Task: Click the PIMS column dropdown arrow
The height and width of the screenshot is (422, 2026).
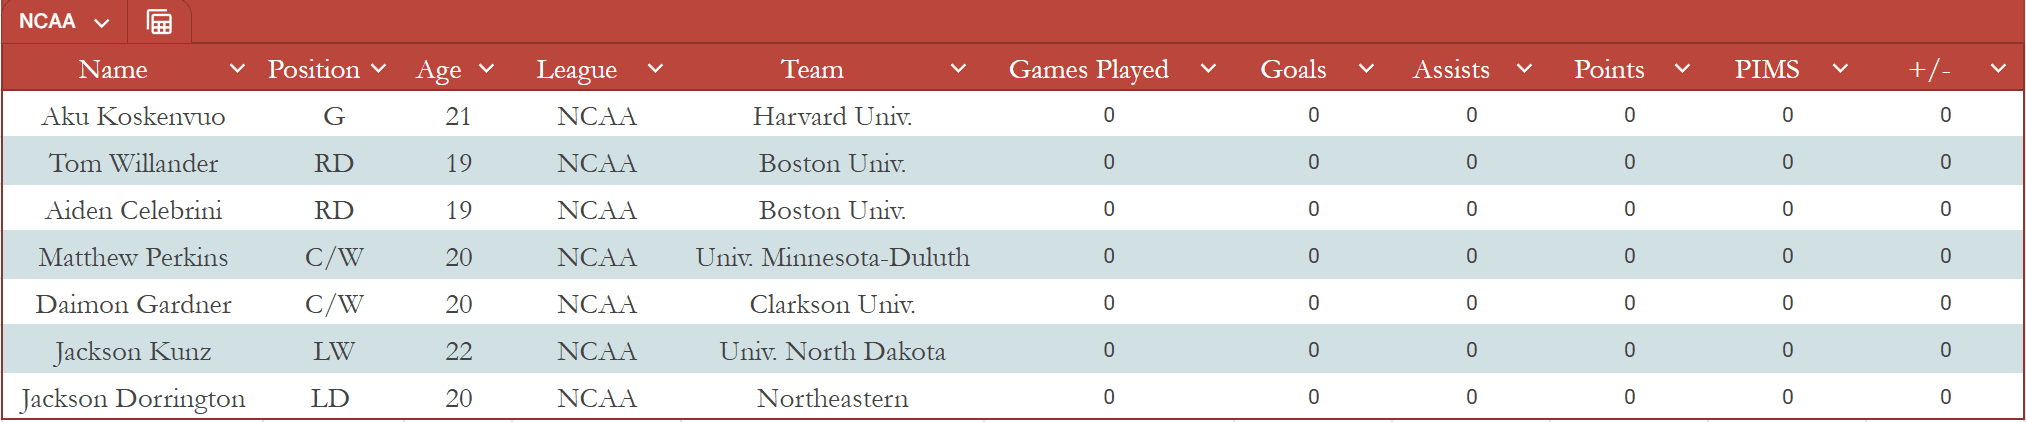Action: point(1840,69)
